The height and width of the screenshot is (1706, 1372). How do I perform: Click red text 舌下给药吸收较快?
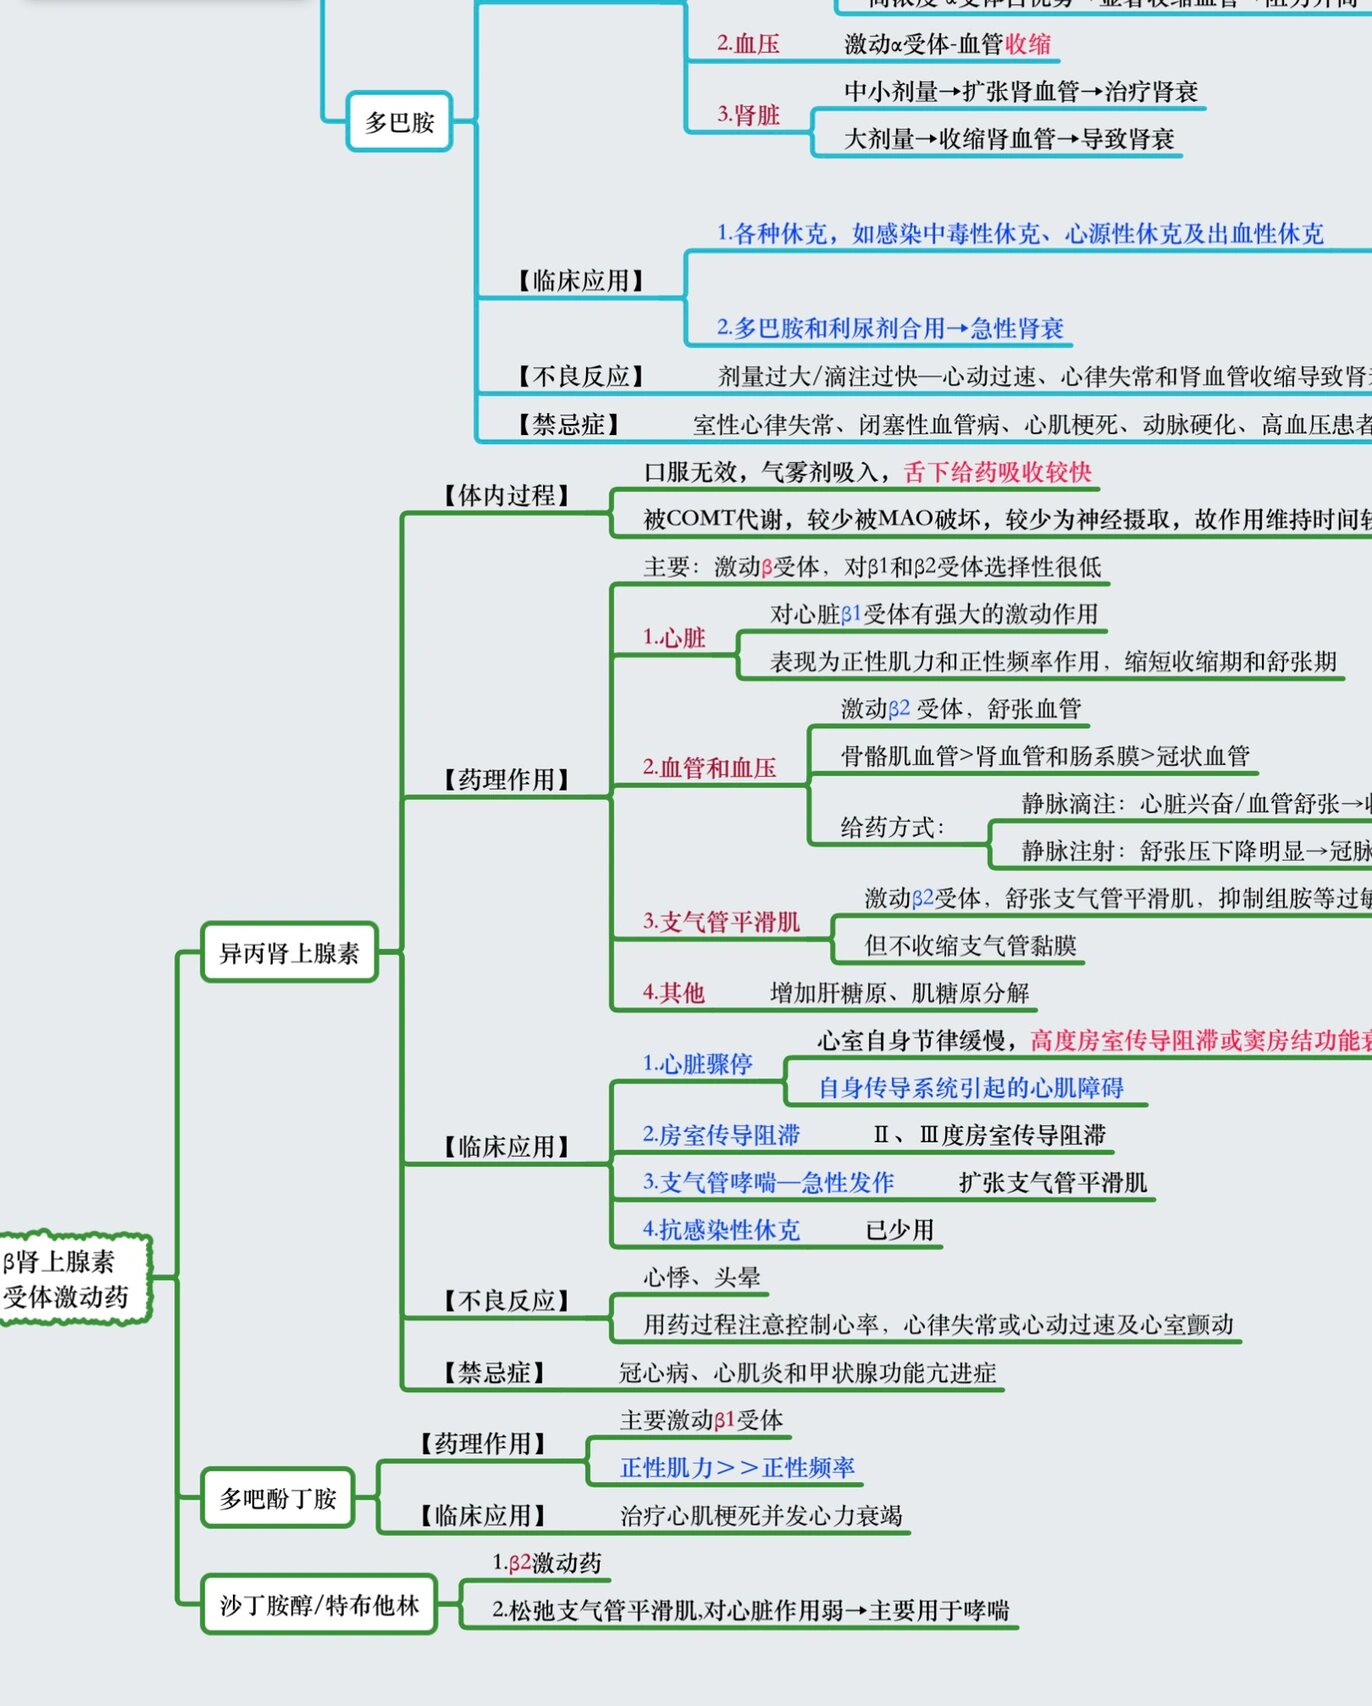point(997,472)
